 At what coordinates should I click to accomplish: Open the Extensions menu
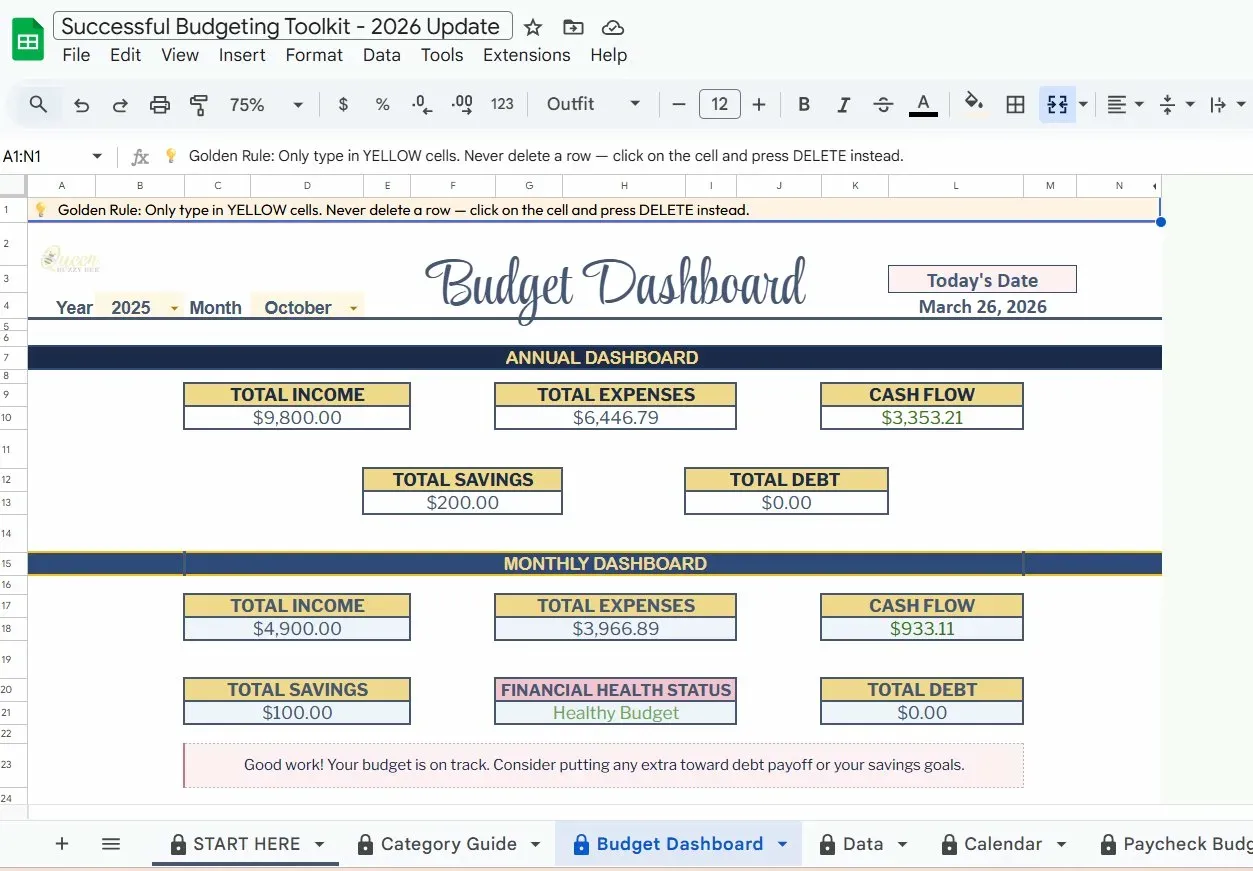point(526,55)
